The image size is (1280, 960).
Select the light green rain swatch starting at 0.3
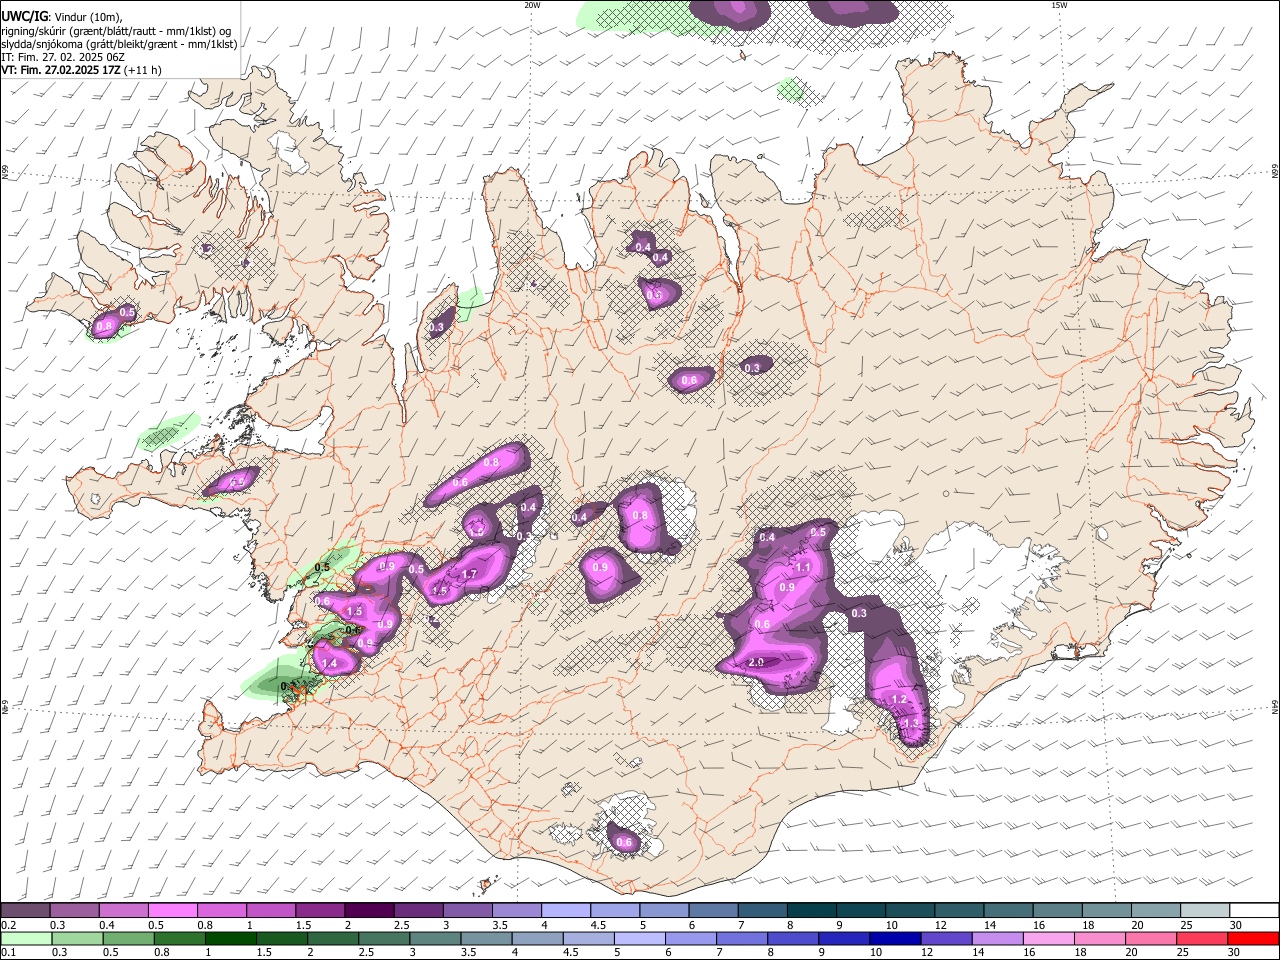point(76,938)
